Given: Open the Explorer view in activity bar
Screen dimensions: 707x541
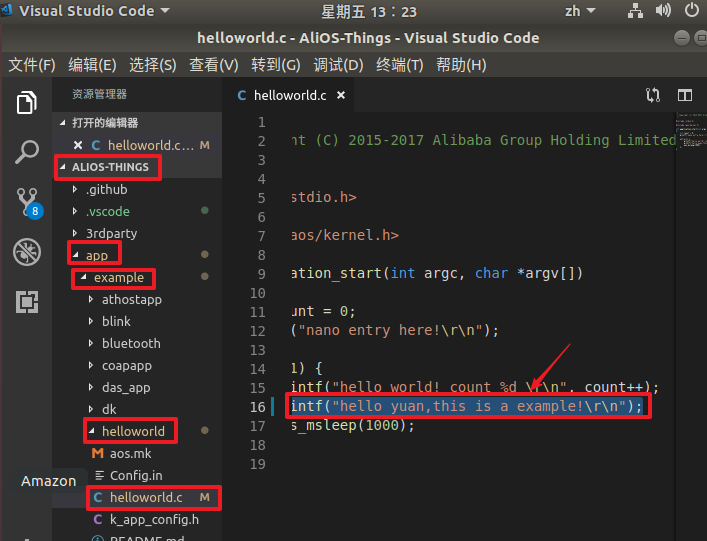Looking at the screenshot, I should click(x=27, y=103).
